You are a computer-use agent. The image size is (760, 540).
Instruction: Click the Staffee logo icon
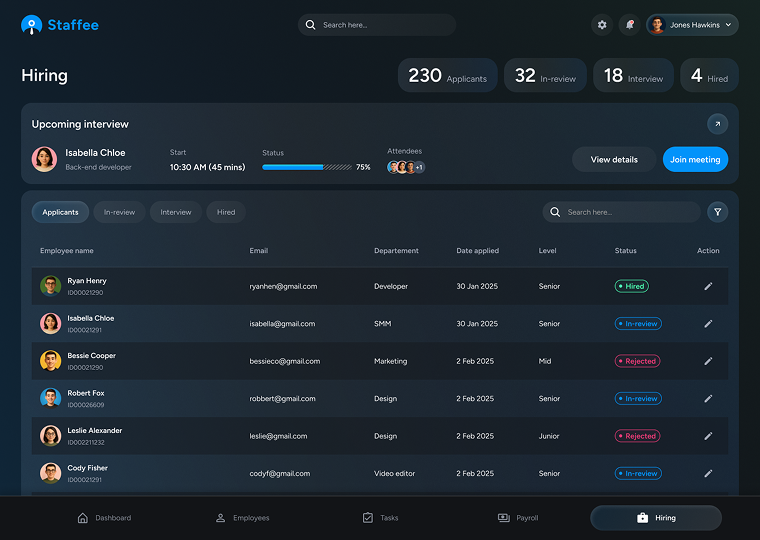(x=32, y=25)
